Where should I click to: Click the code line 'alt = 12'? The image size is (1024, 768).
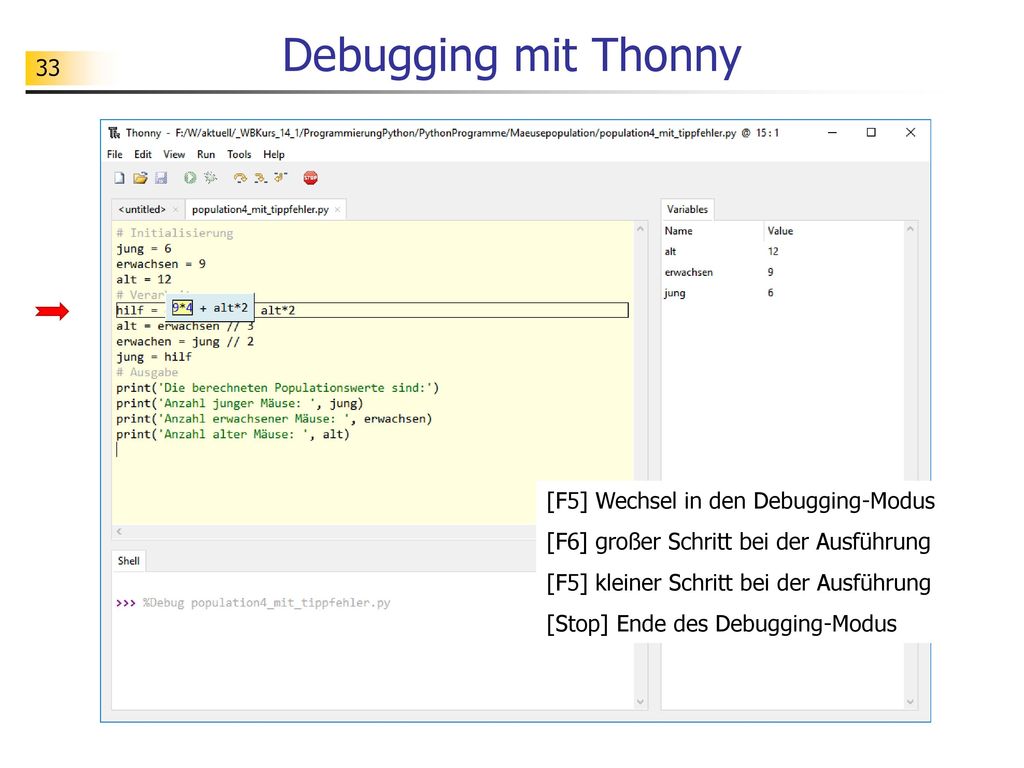point(144,280)
